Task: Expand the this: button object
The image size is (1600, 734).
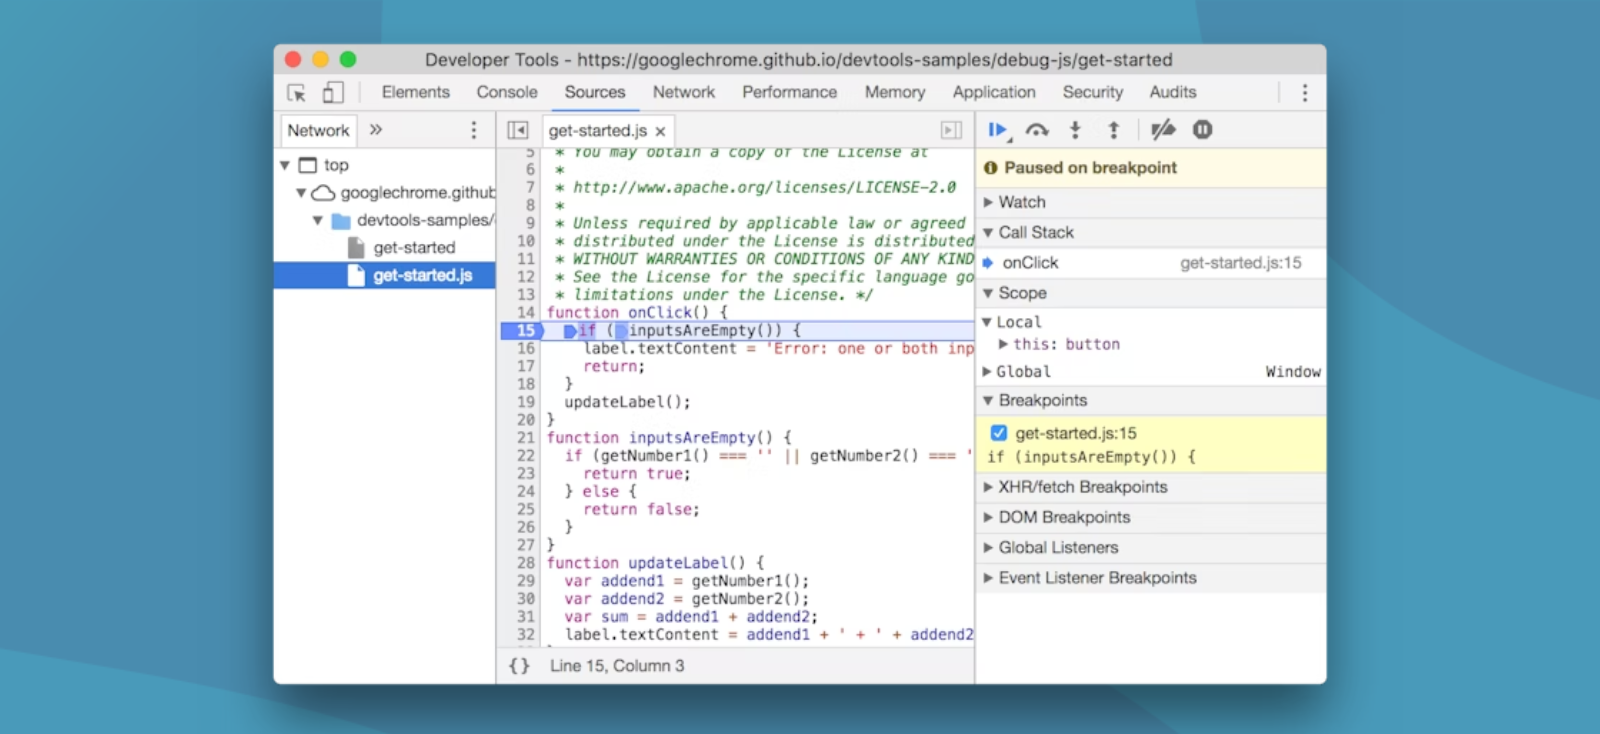Action: (x=1003, y=344)
